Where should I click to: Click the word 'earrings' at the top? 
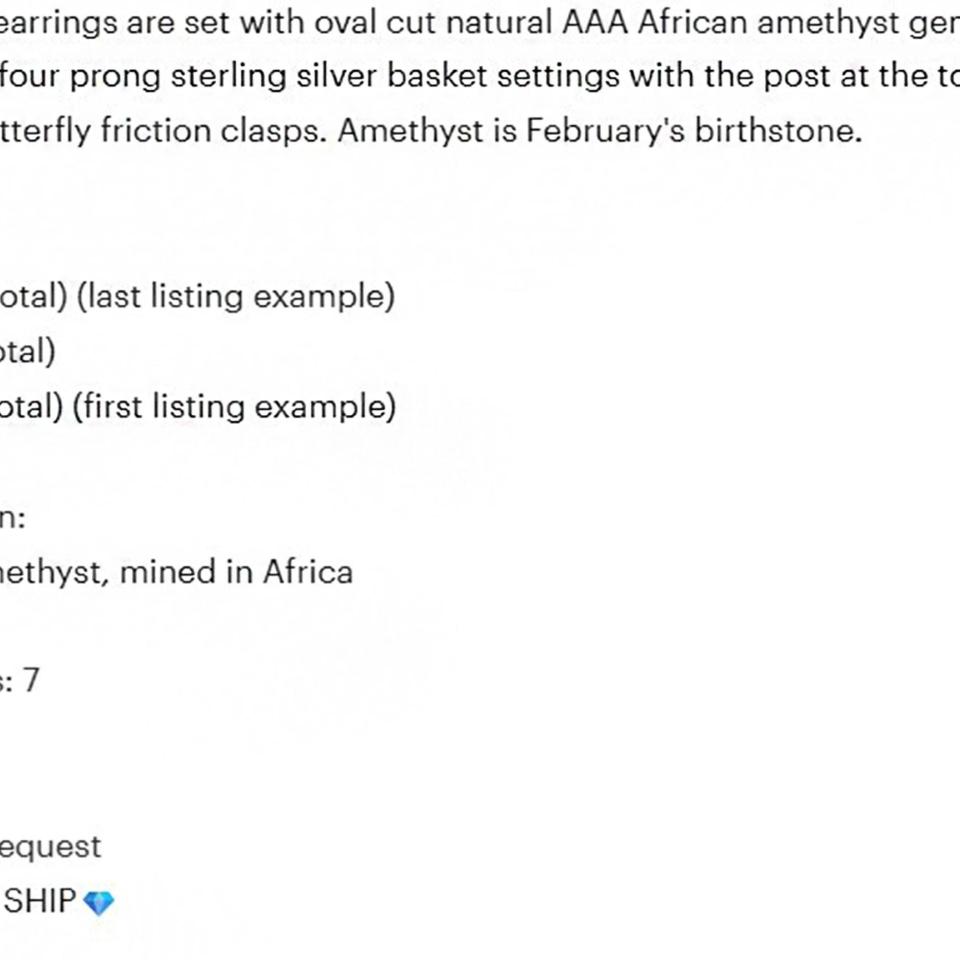pyautogui.click(x=58, y=23)
